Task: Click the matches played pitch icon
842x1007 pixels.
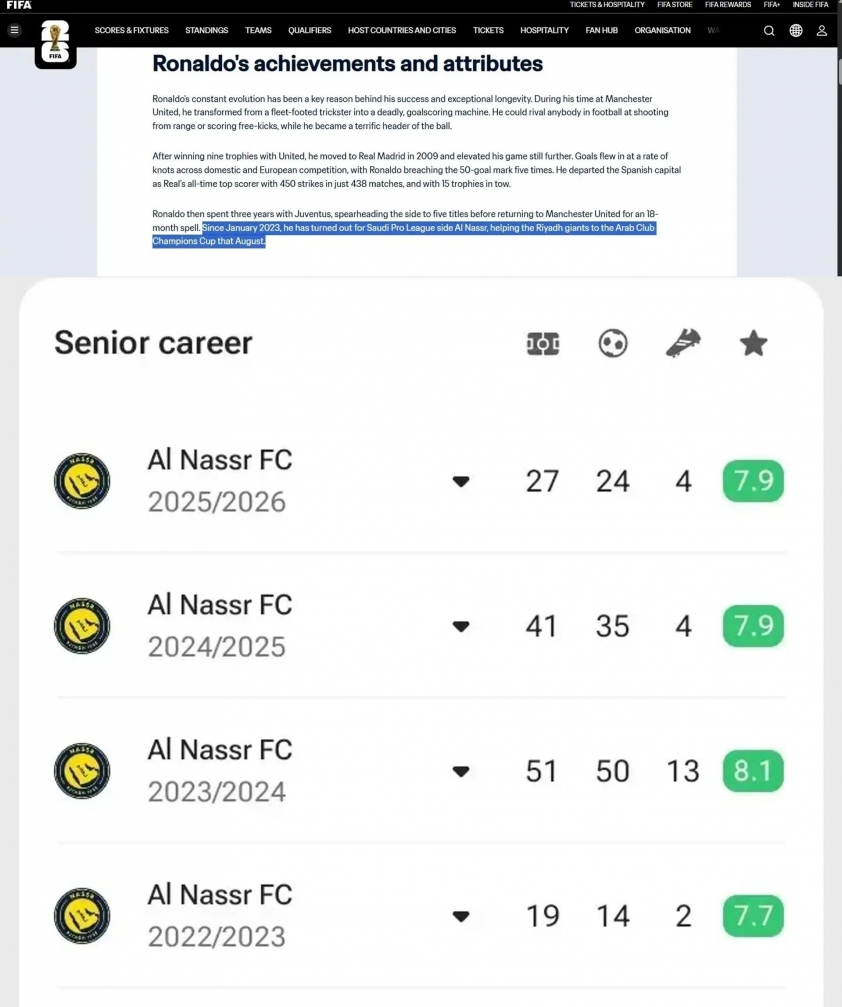Action: point(542,344)
